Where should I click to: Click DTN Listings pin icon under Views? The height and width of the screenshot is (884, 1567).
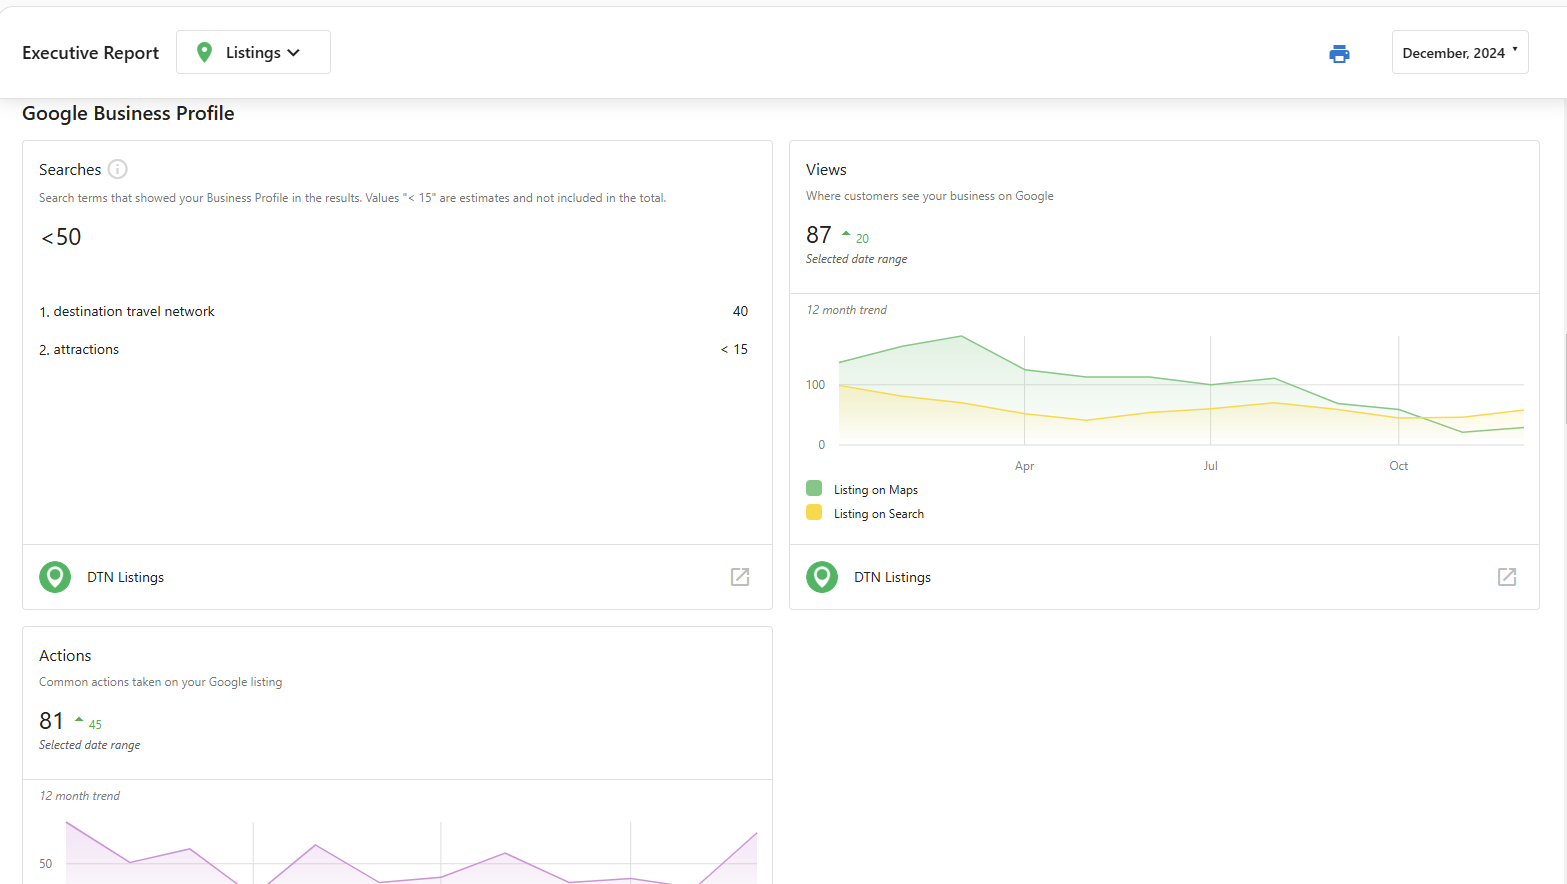pos(822,577)
